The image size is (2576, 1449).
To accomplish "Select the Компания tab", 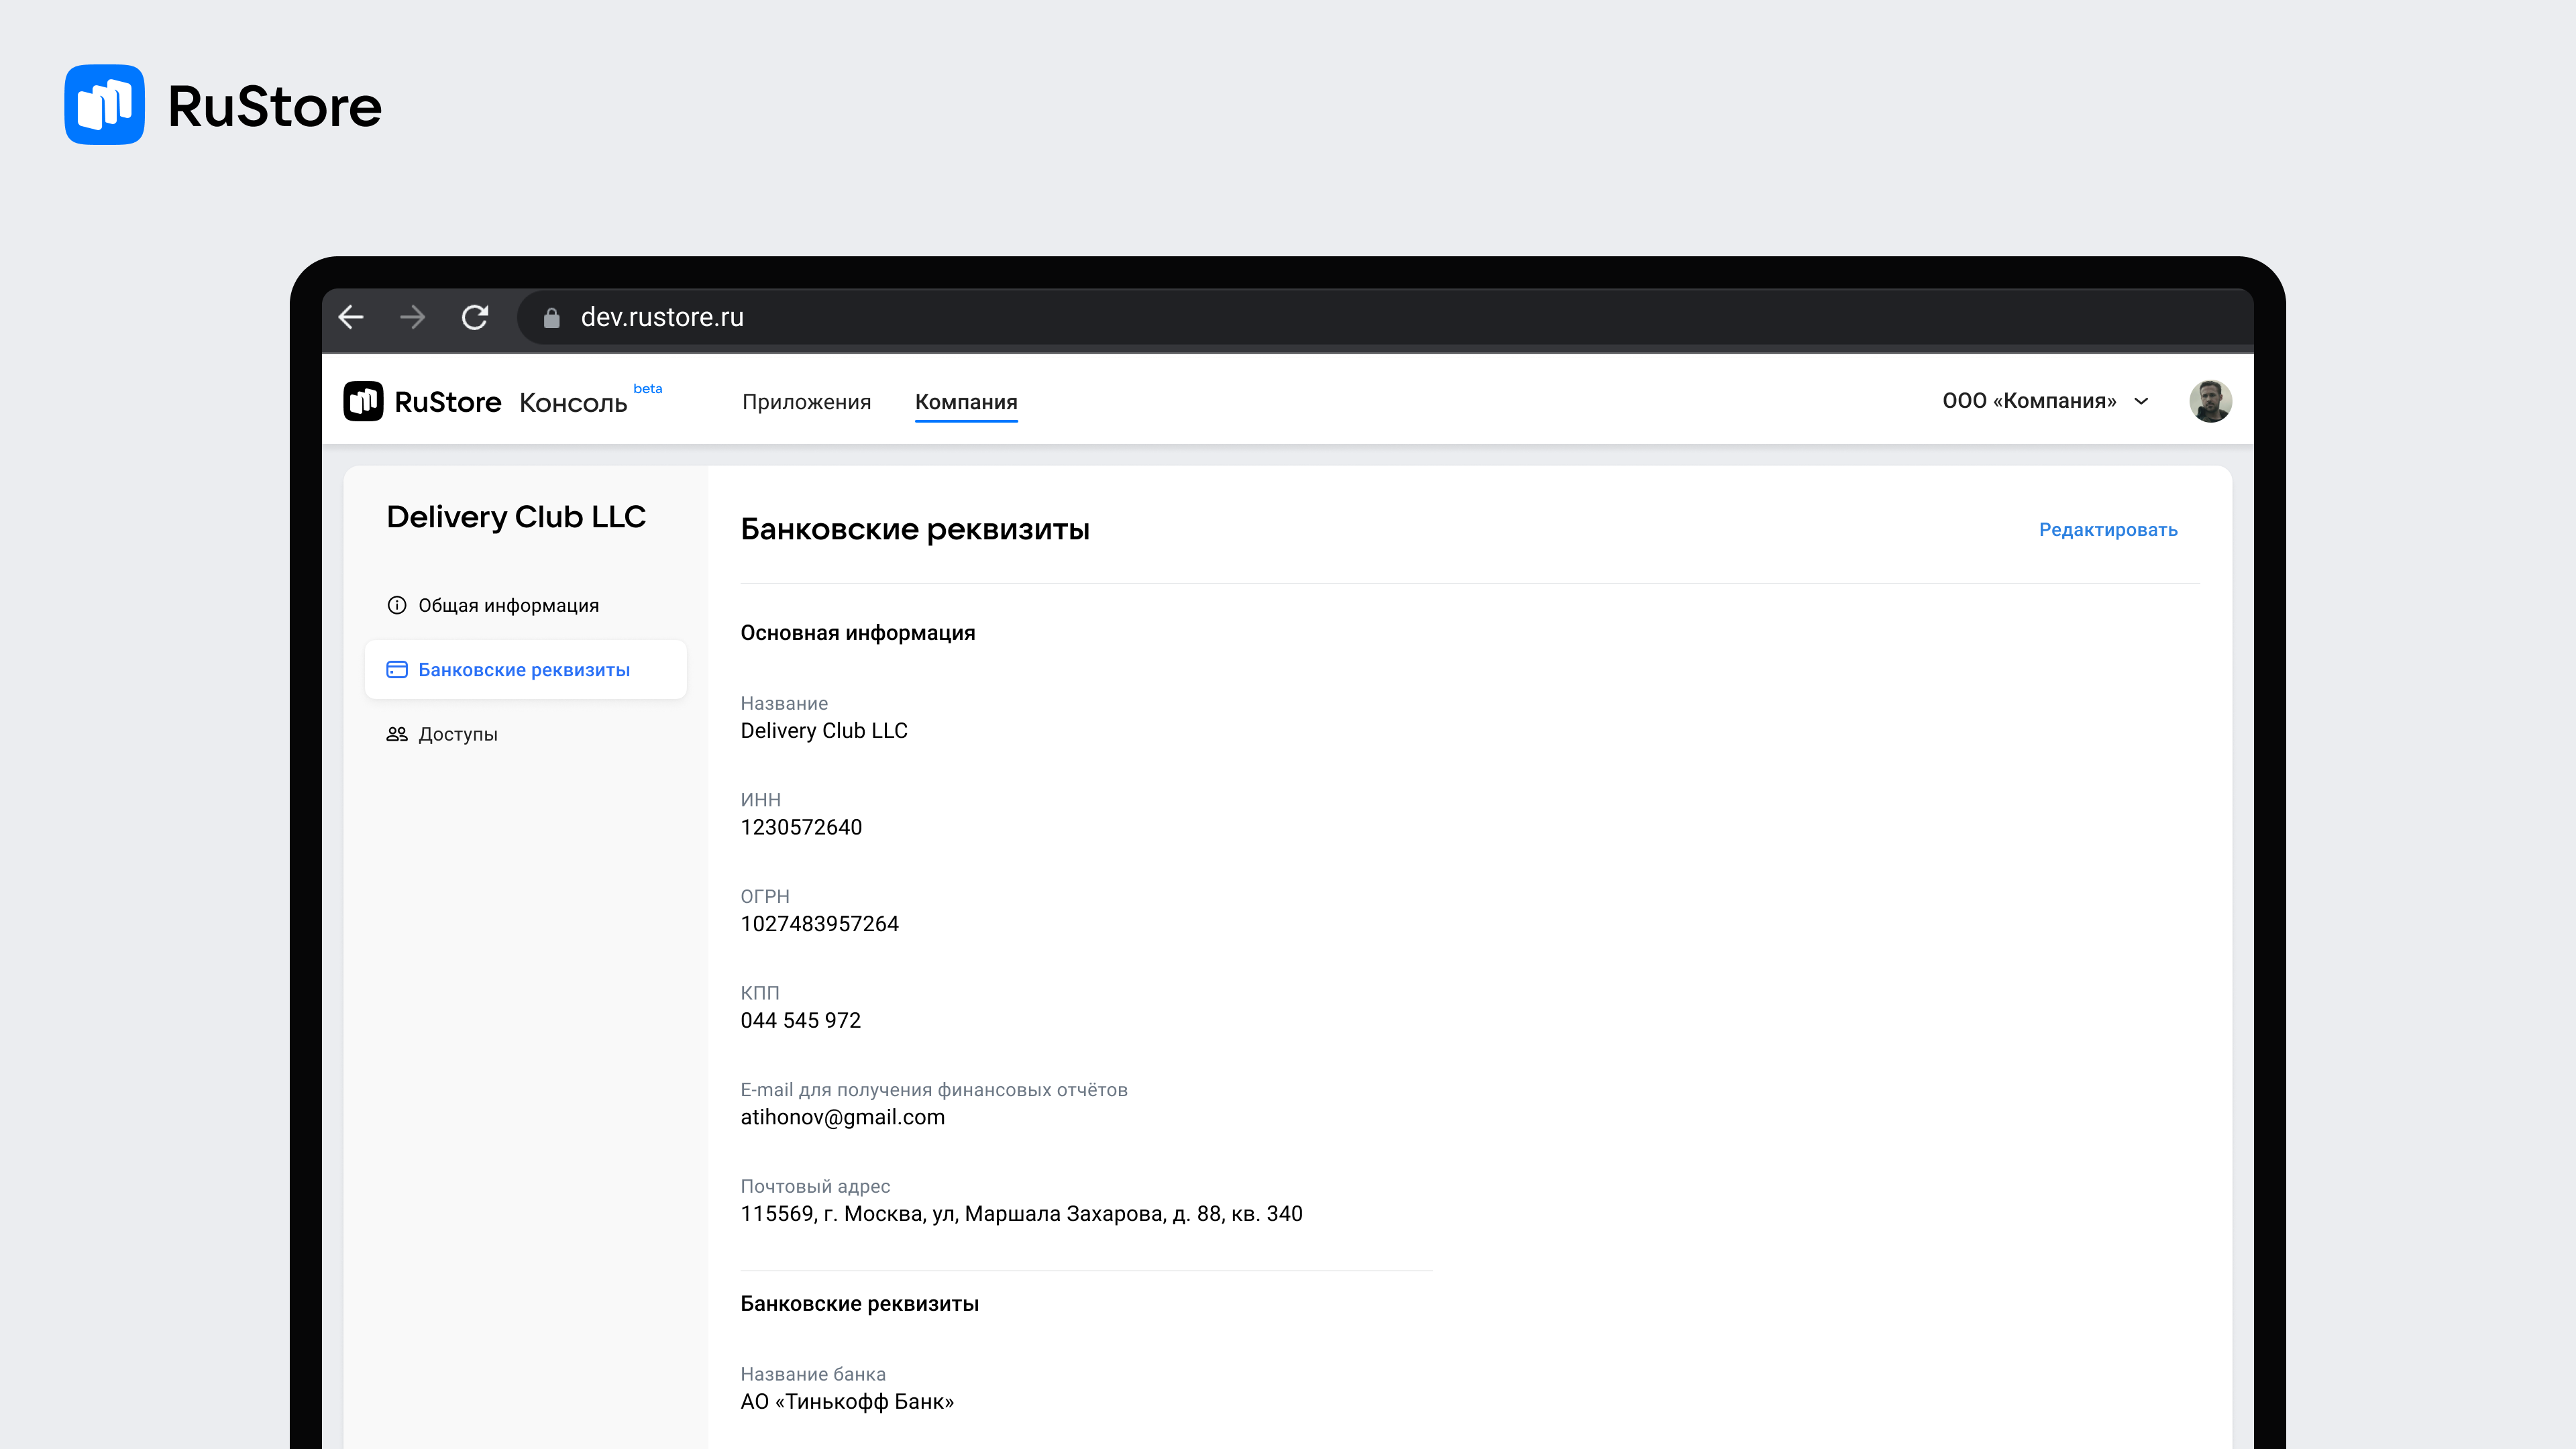I will tap(966, 402).
